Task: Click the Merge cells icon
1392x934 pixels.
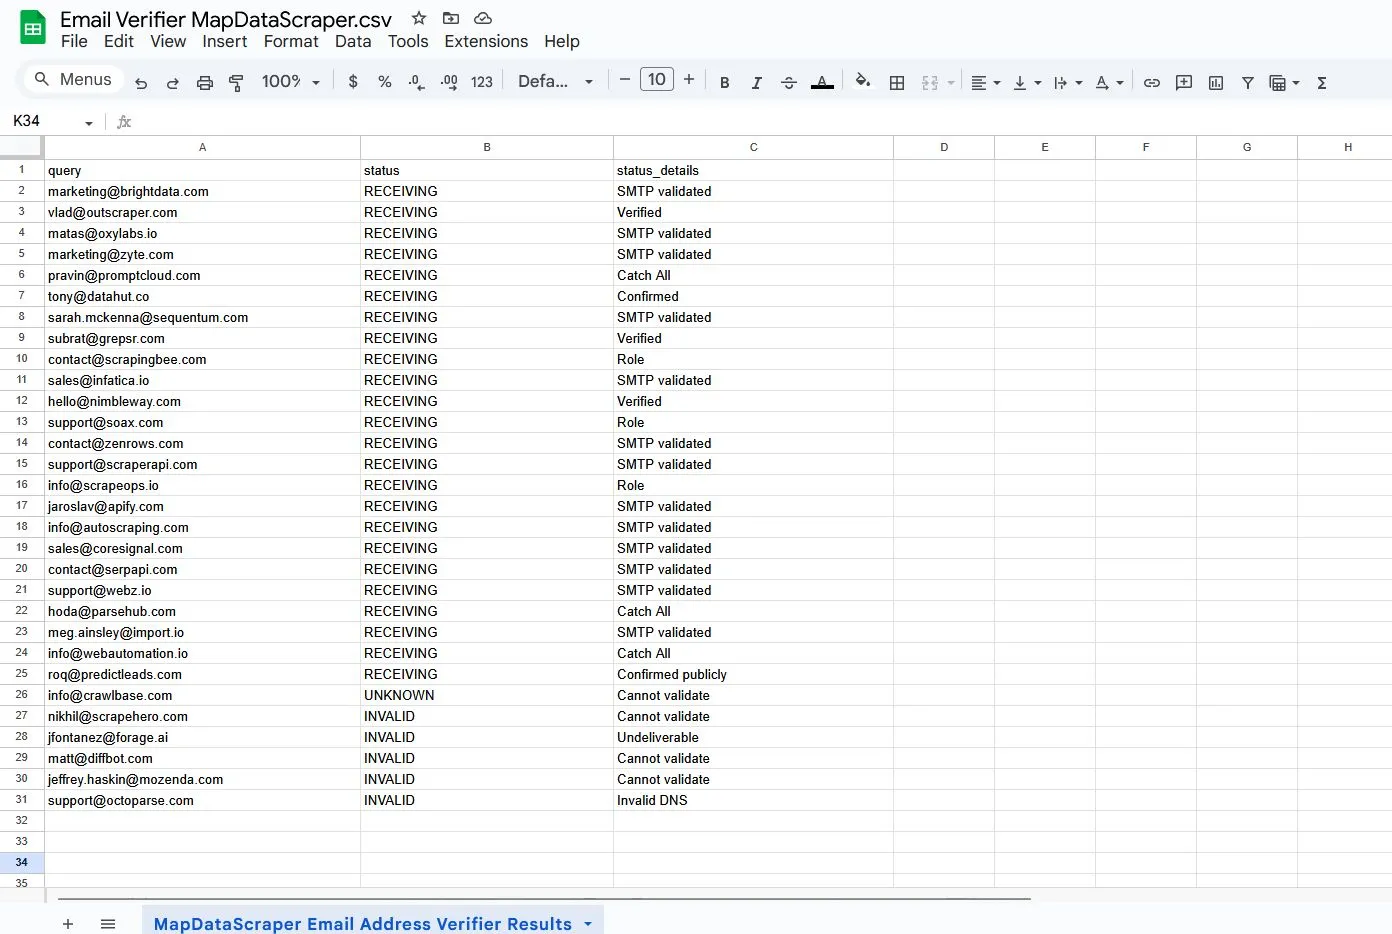Action: pyautogui.click(x=930, y=83)
